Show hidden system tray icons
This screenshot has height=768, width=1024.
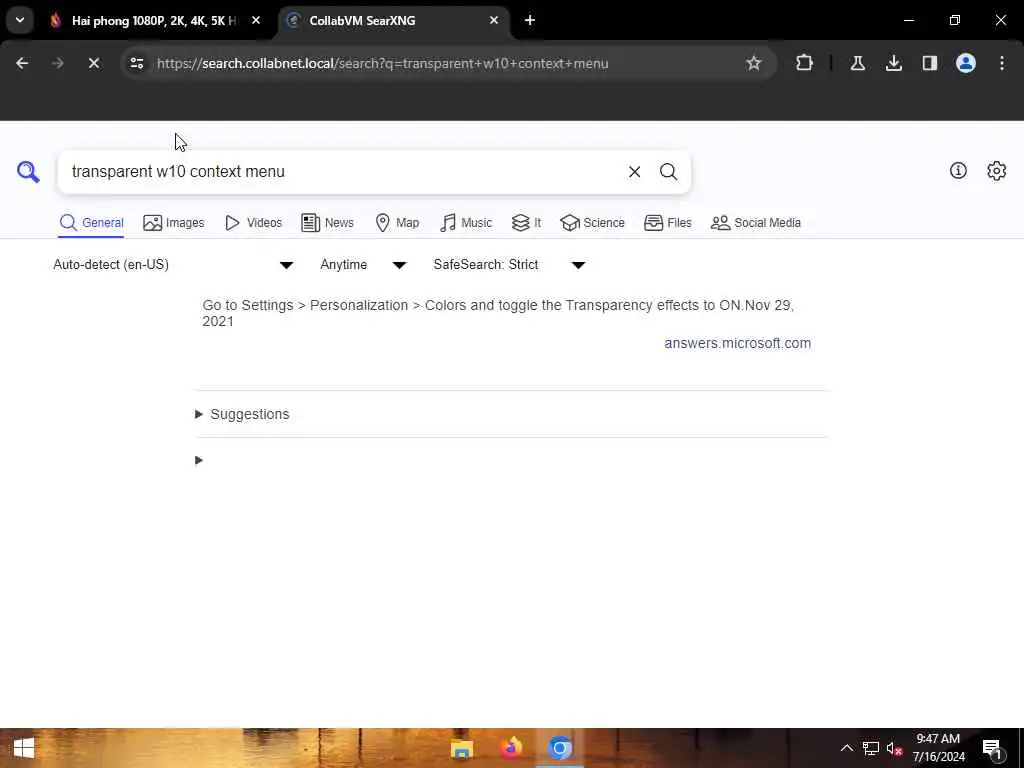coord(846,748)
